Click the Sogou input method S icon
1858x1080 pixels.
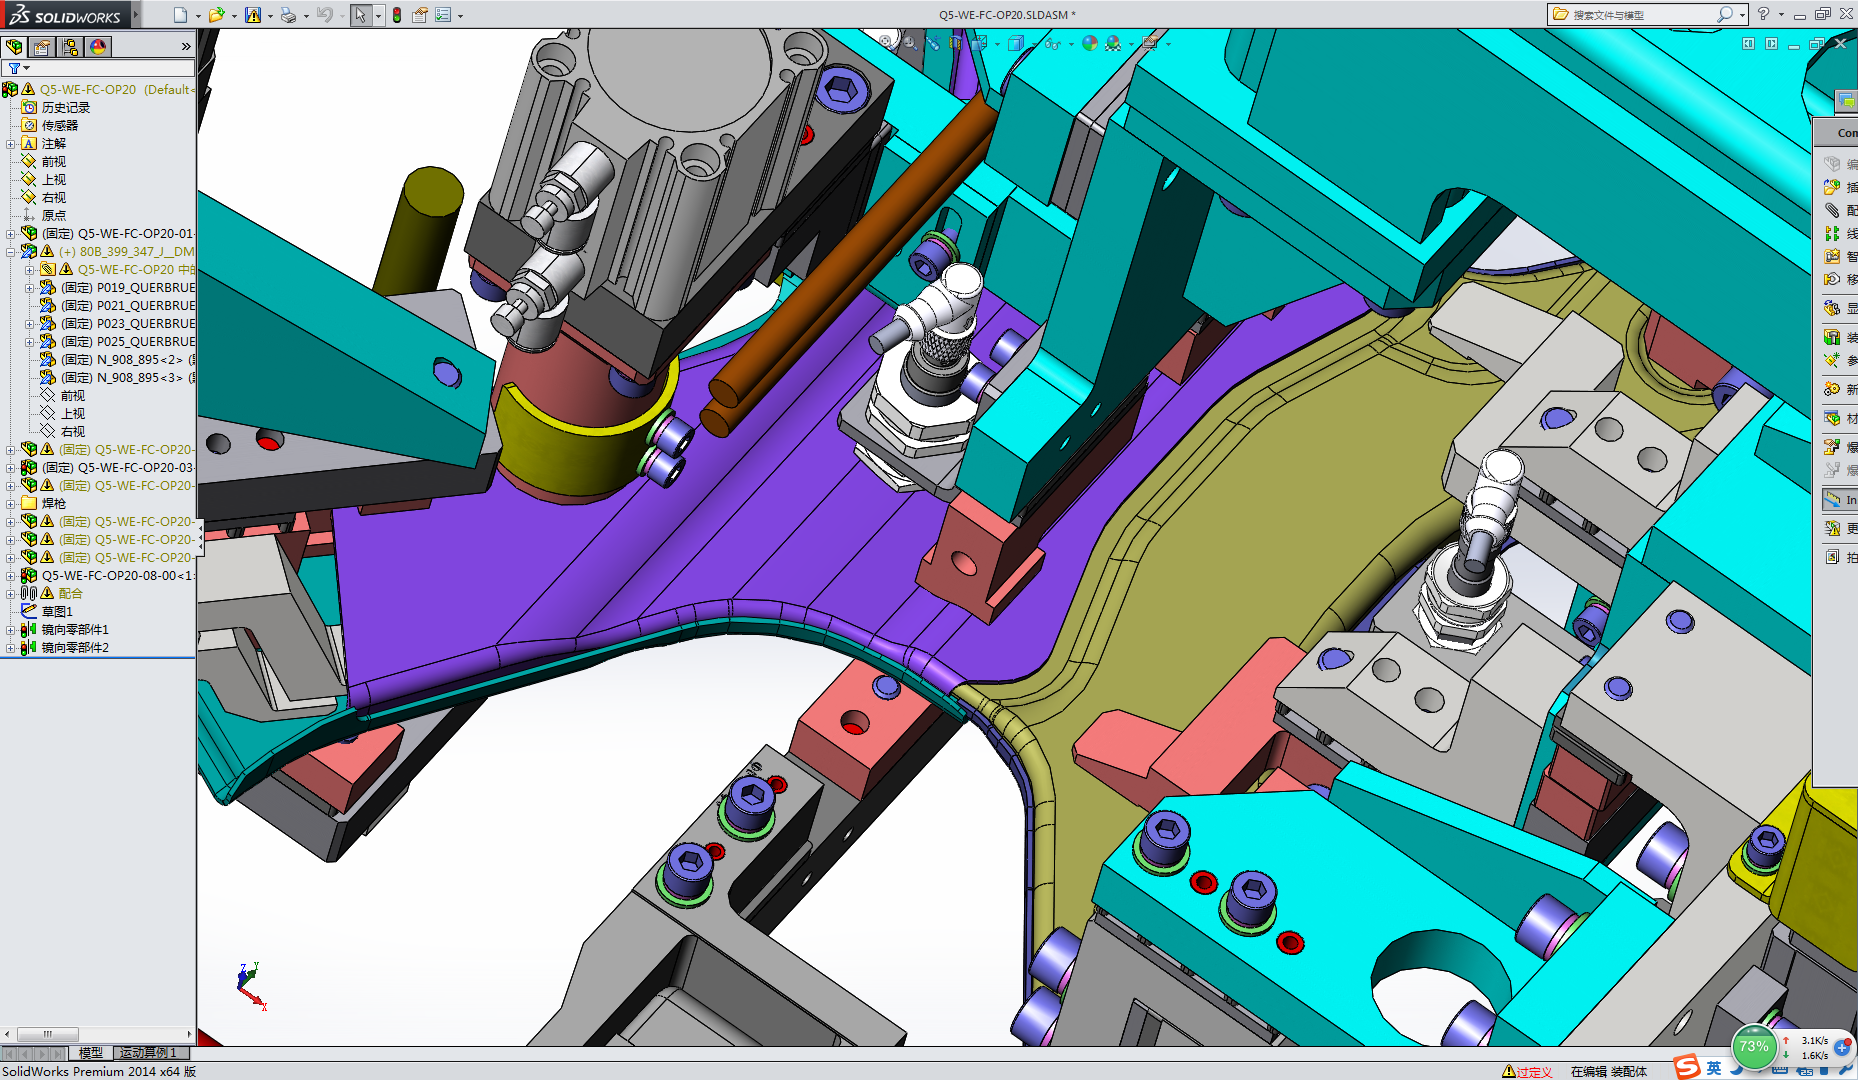point(1687,1067)
